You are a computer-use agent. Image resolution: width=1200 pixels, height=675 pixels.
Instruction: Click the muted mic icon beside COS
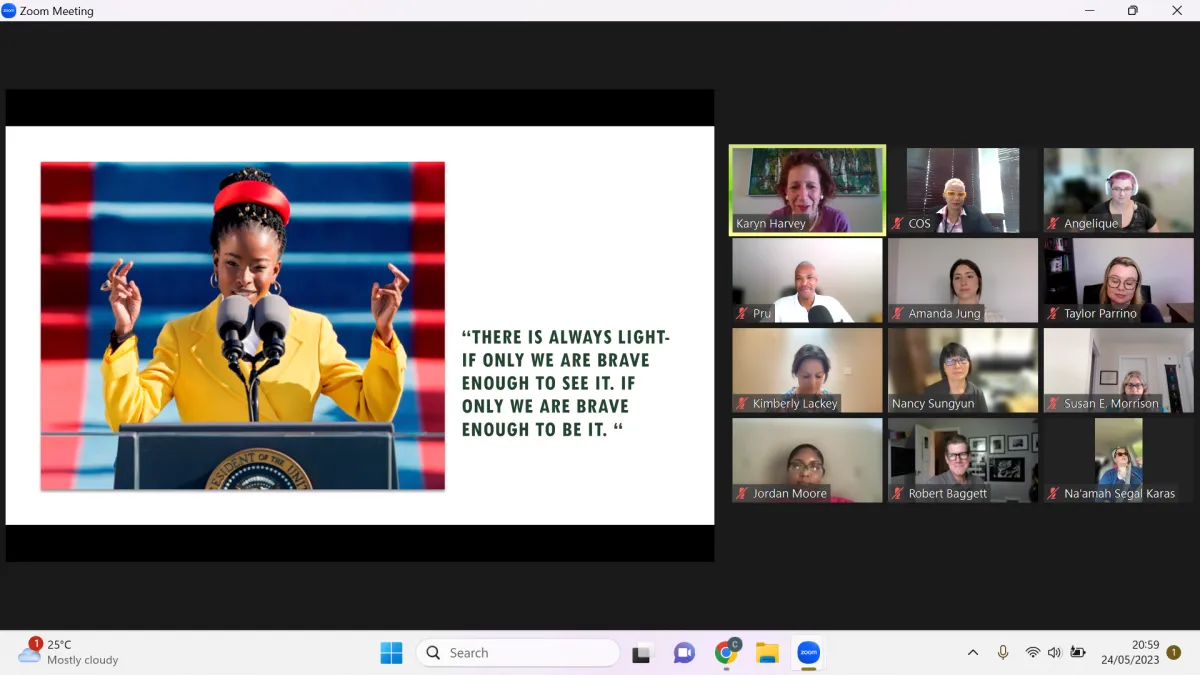coord(898,224)
